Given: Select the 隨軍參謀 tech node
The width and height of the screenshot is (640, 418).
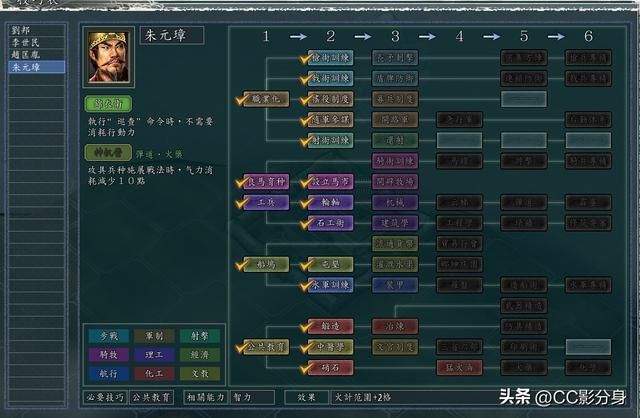Looking at the screenshot, I should (x=330, y=120).
